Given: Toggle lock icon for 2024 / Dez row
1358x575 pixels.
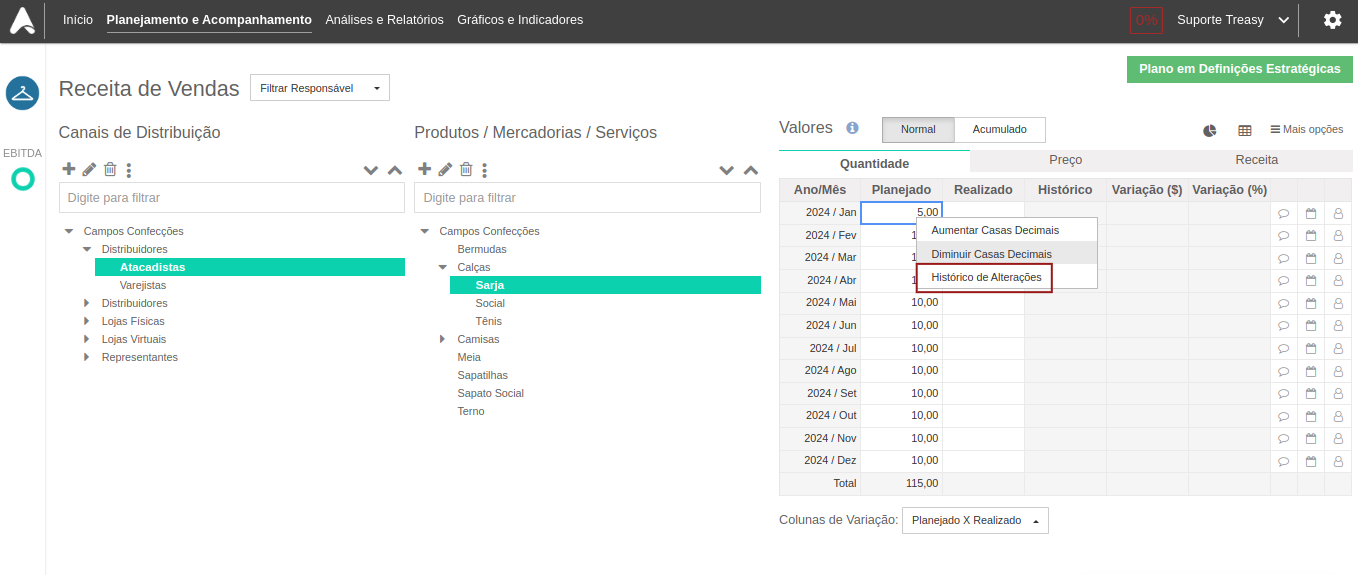Looking at the screenshot, I should point(1338,461).
